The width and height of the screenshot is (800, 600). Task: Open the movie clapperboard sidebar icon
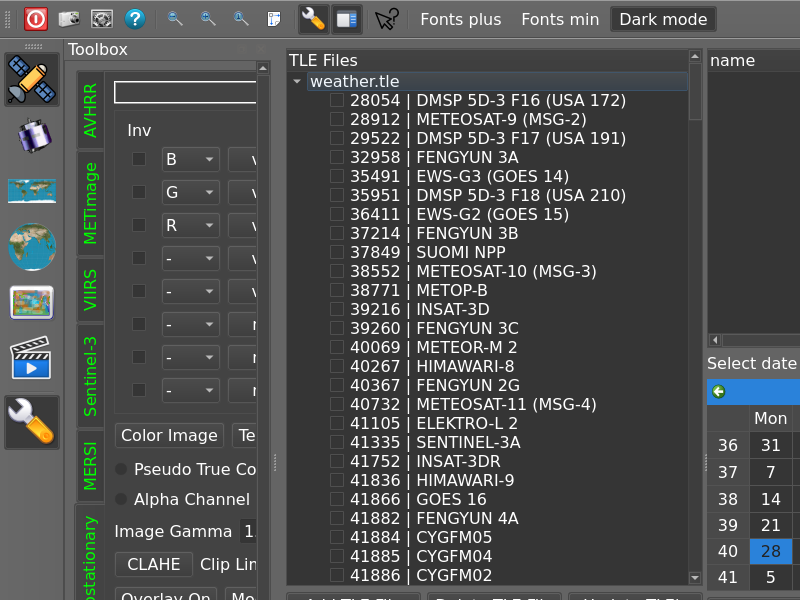[32, 358]
